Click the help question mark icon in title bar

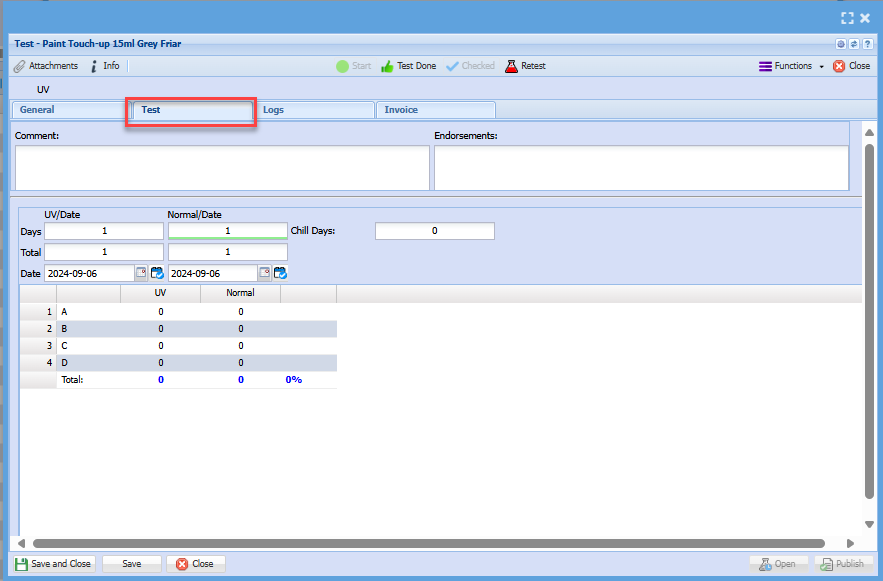point(867,44)
